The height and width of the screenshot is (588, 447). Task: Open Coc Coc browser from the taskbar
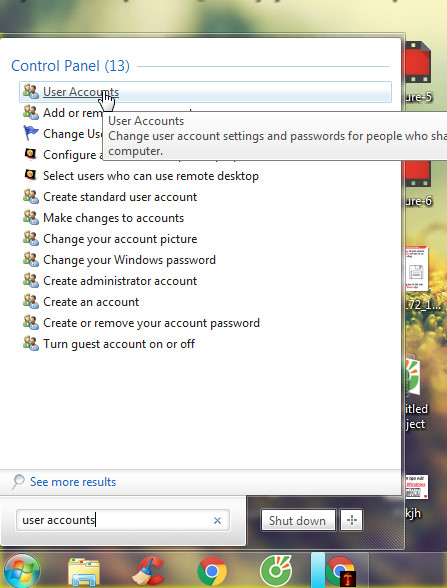coord(276,571)
